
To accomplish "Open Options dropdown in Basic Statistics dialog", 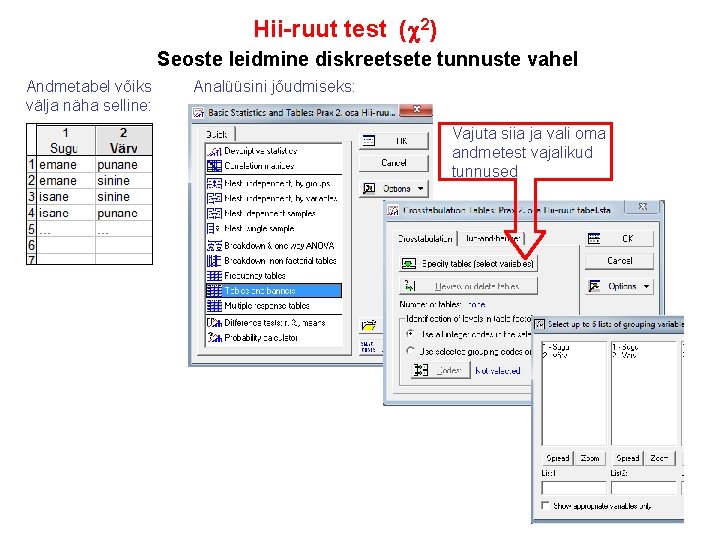I will pos(394,188).
